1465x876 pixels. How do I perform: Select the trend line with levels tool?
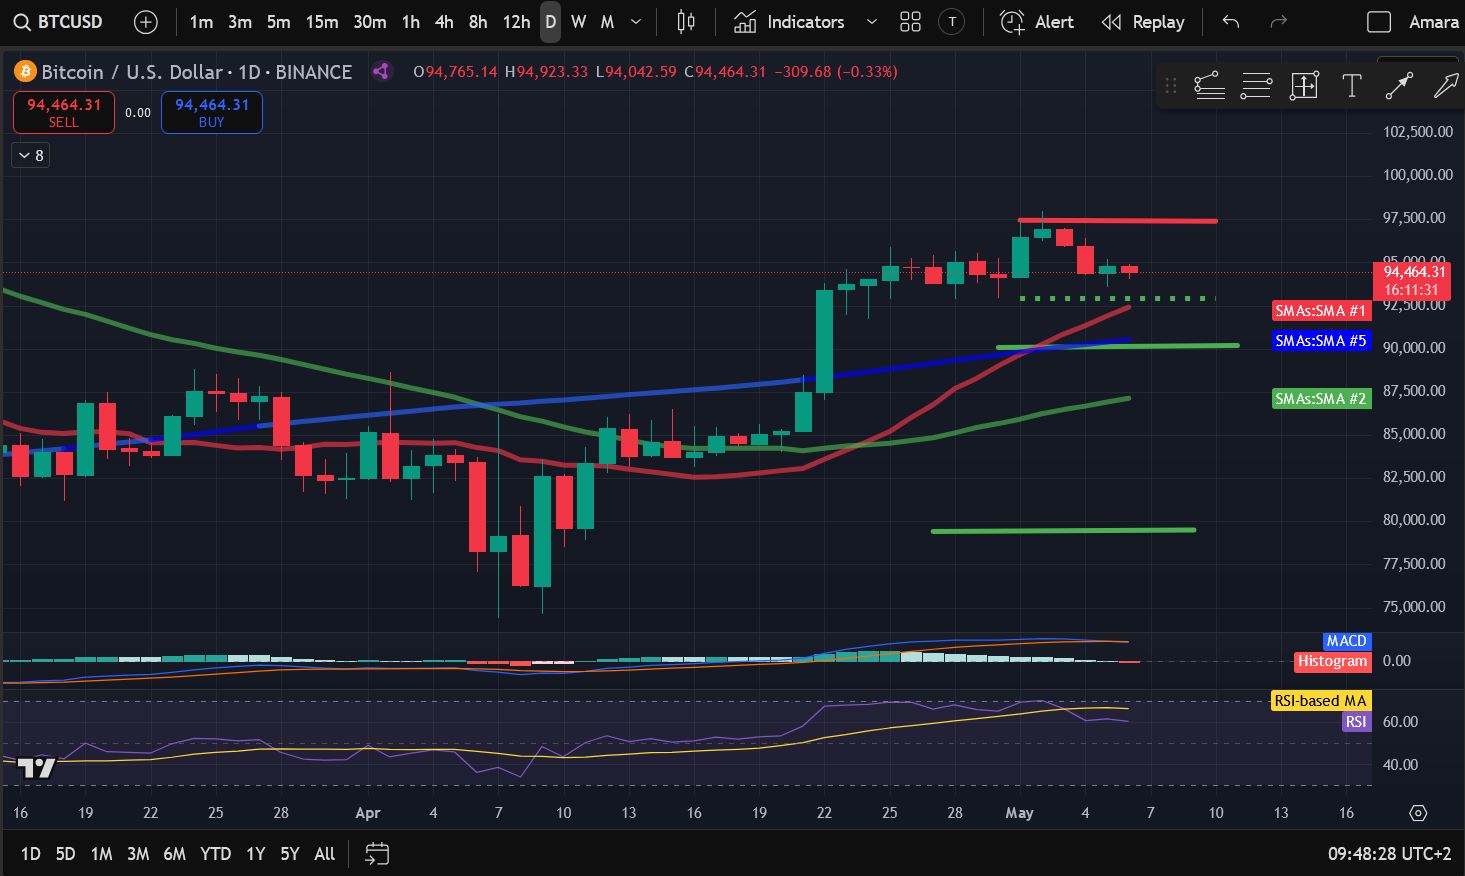1210,86
